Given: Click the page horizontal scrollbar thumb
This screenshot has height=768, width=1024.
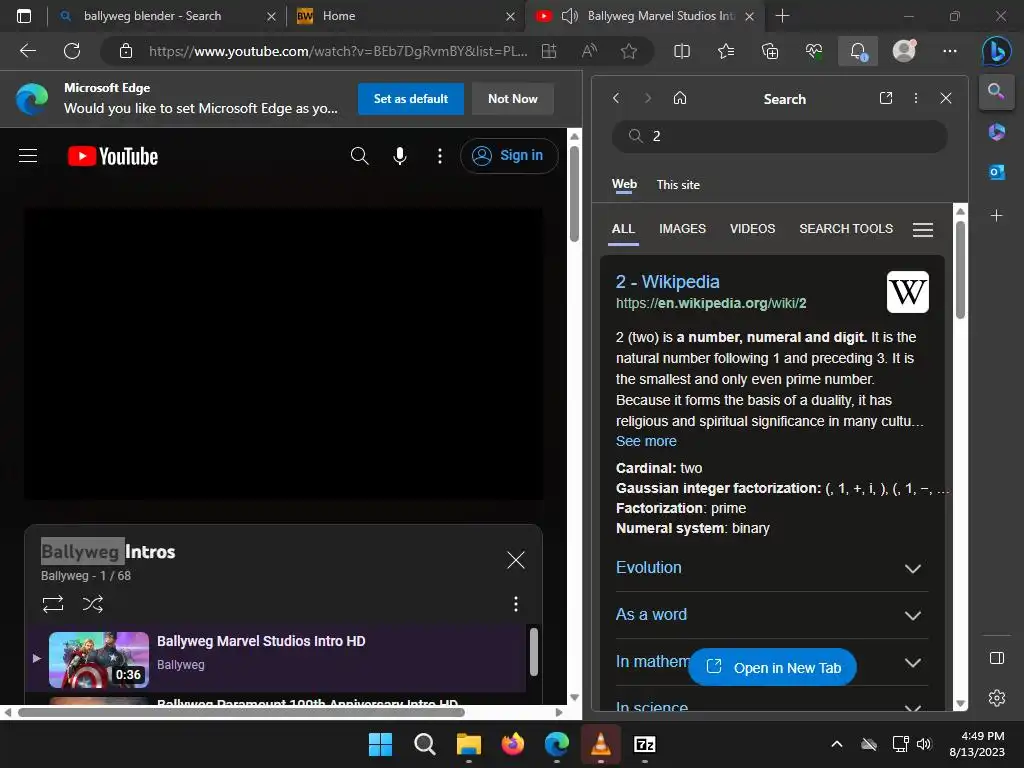Looking at the screenshot, I should (241, 712).
